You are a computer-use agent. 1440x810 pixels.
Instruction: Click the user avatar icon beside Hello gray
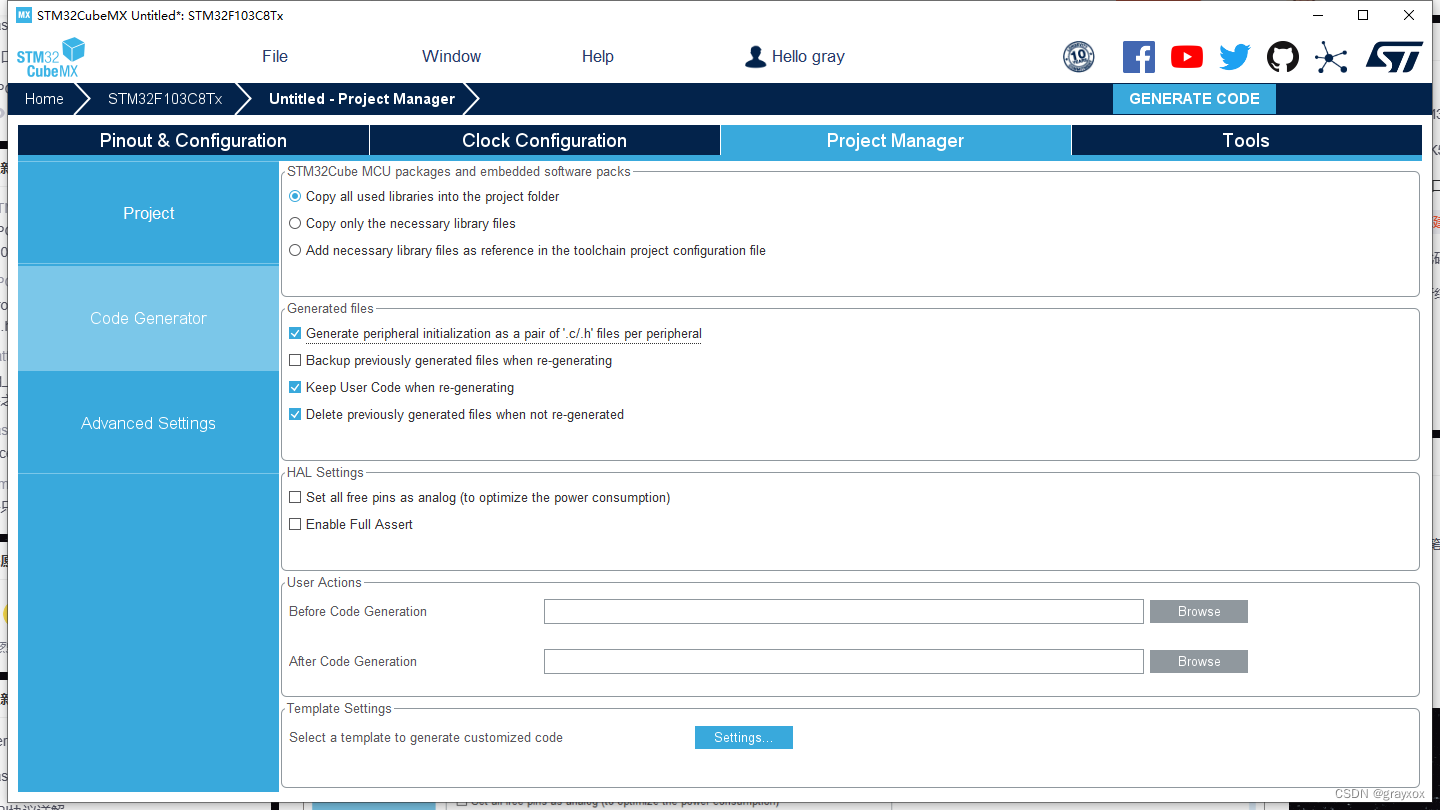click(x=756, y=57)
